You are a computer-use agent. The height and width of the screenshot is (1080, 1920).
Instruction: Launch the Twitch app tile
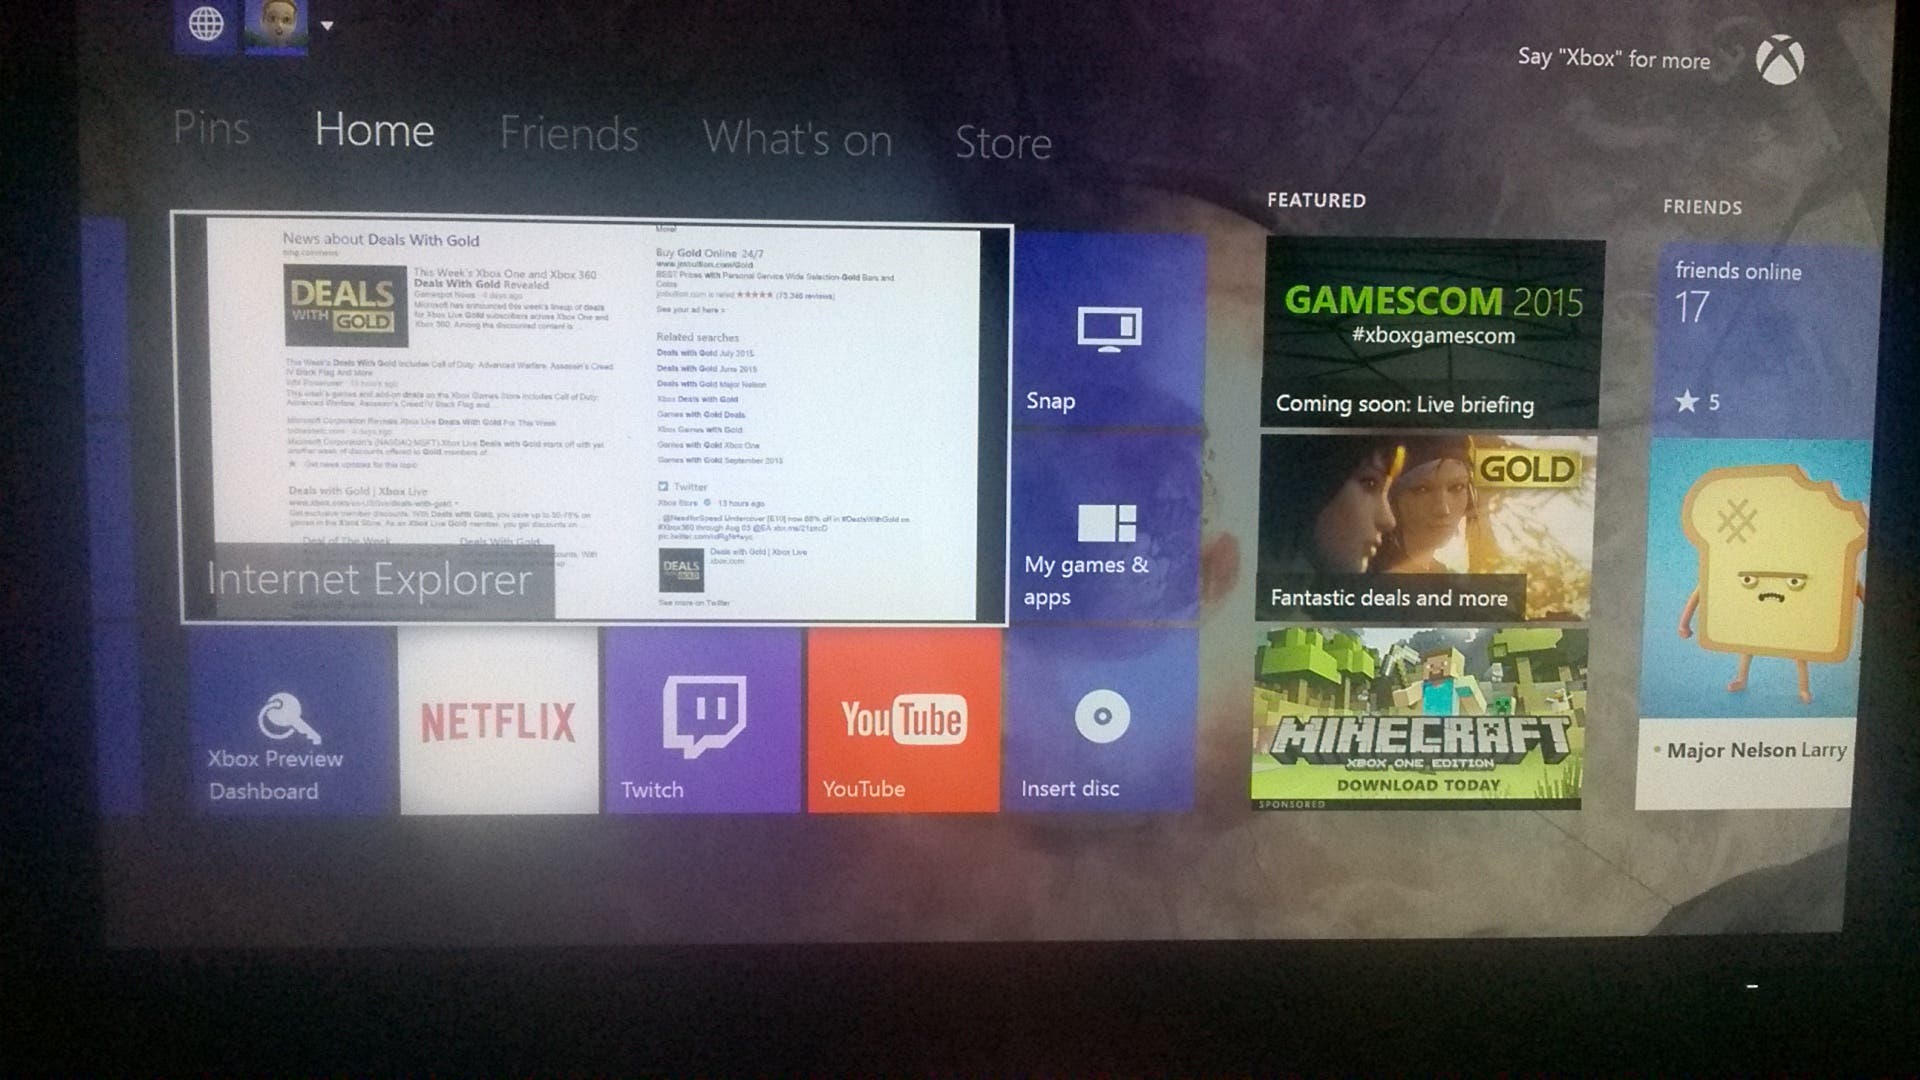pyautogui.click(x=703, y=721)
